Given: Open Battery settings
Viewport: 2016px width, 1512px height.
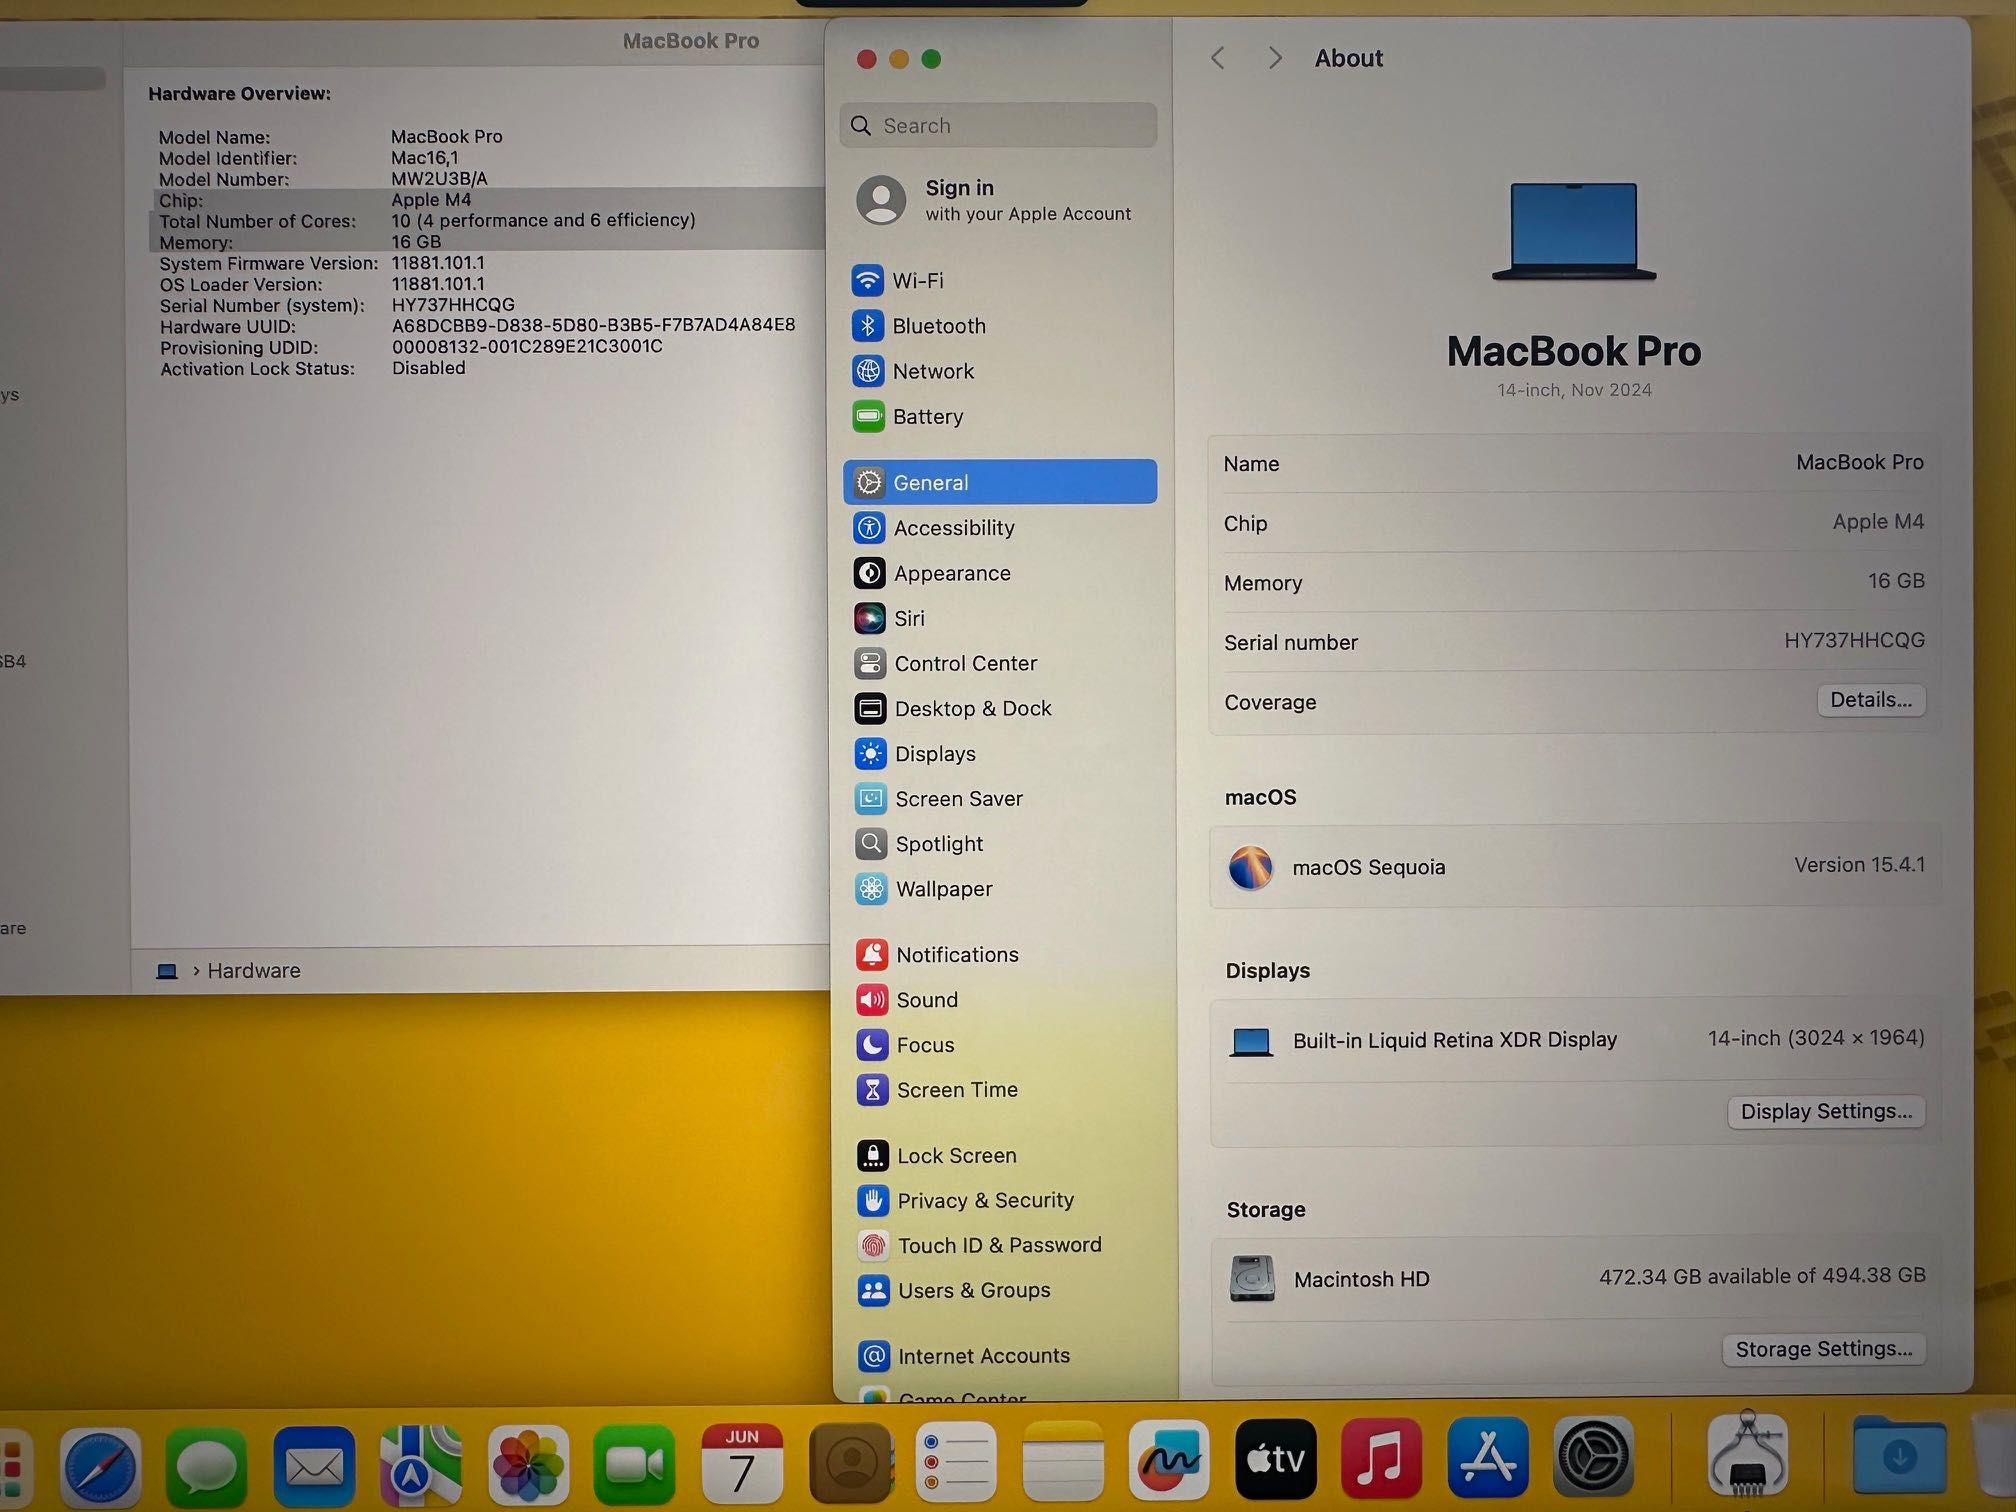Looking at the screenshot, I should click(998, 416).
